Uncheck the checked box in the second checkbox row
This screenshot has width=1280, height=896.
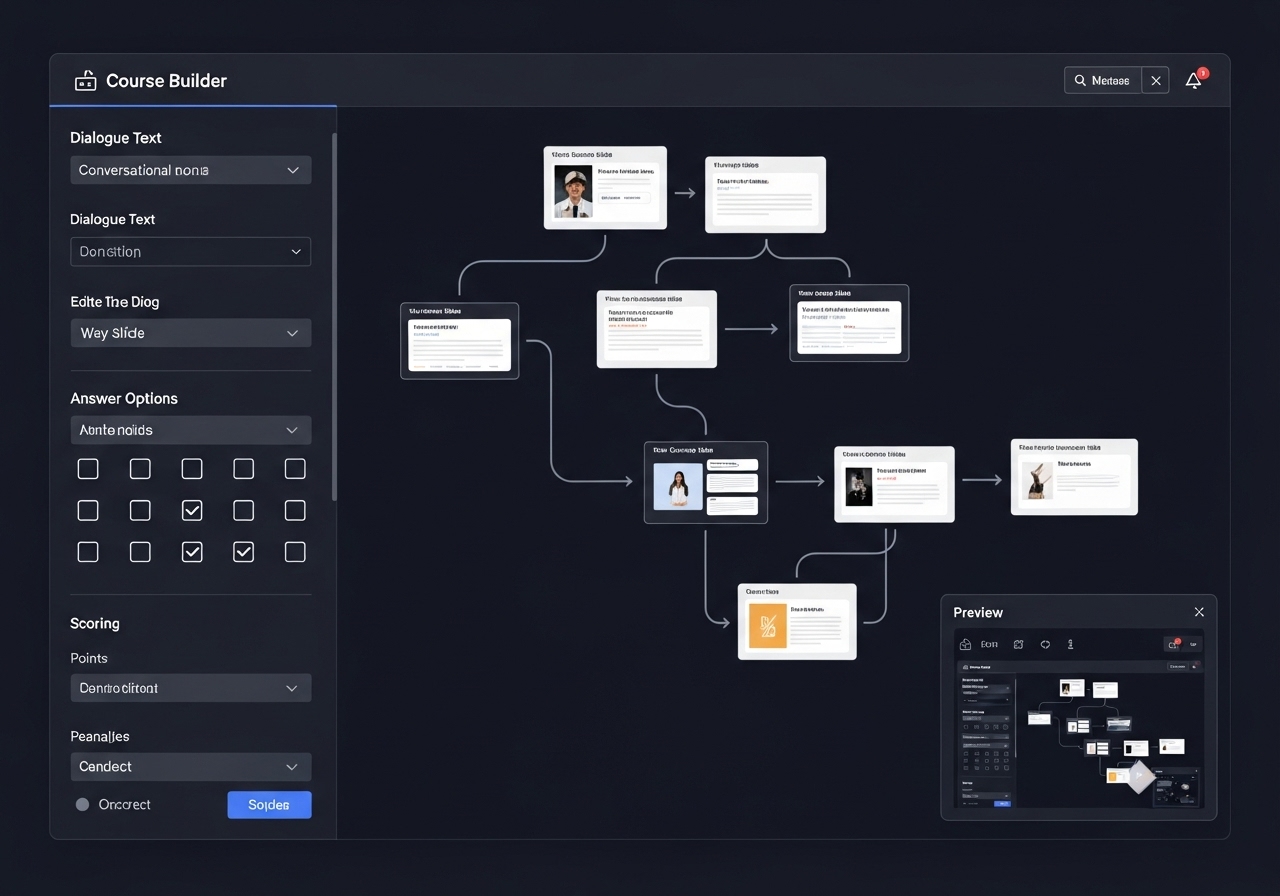192,511
